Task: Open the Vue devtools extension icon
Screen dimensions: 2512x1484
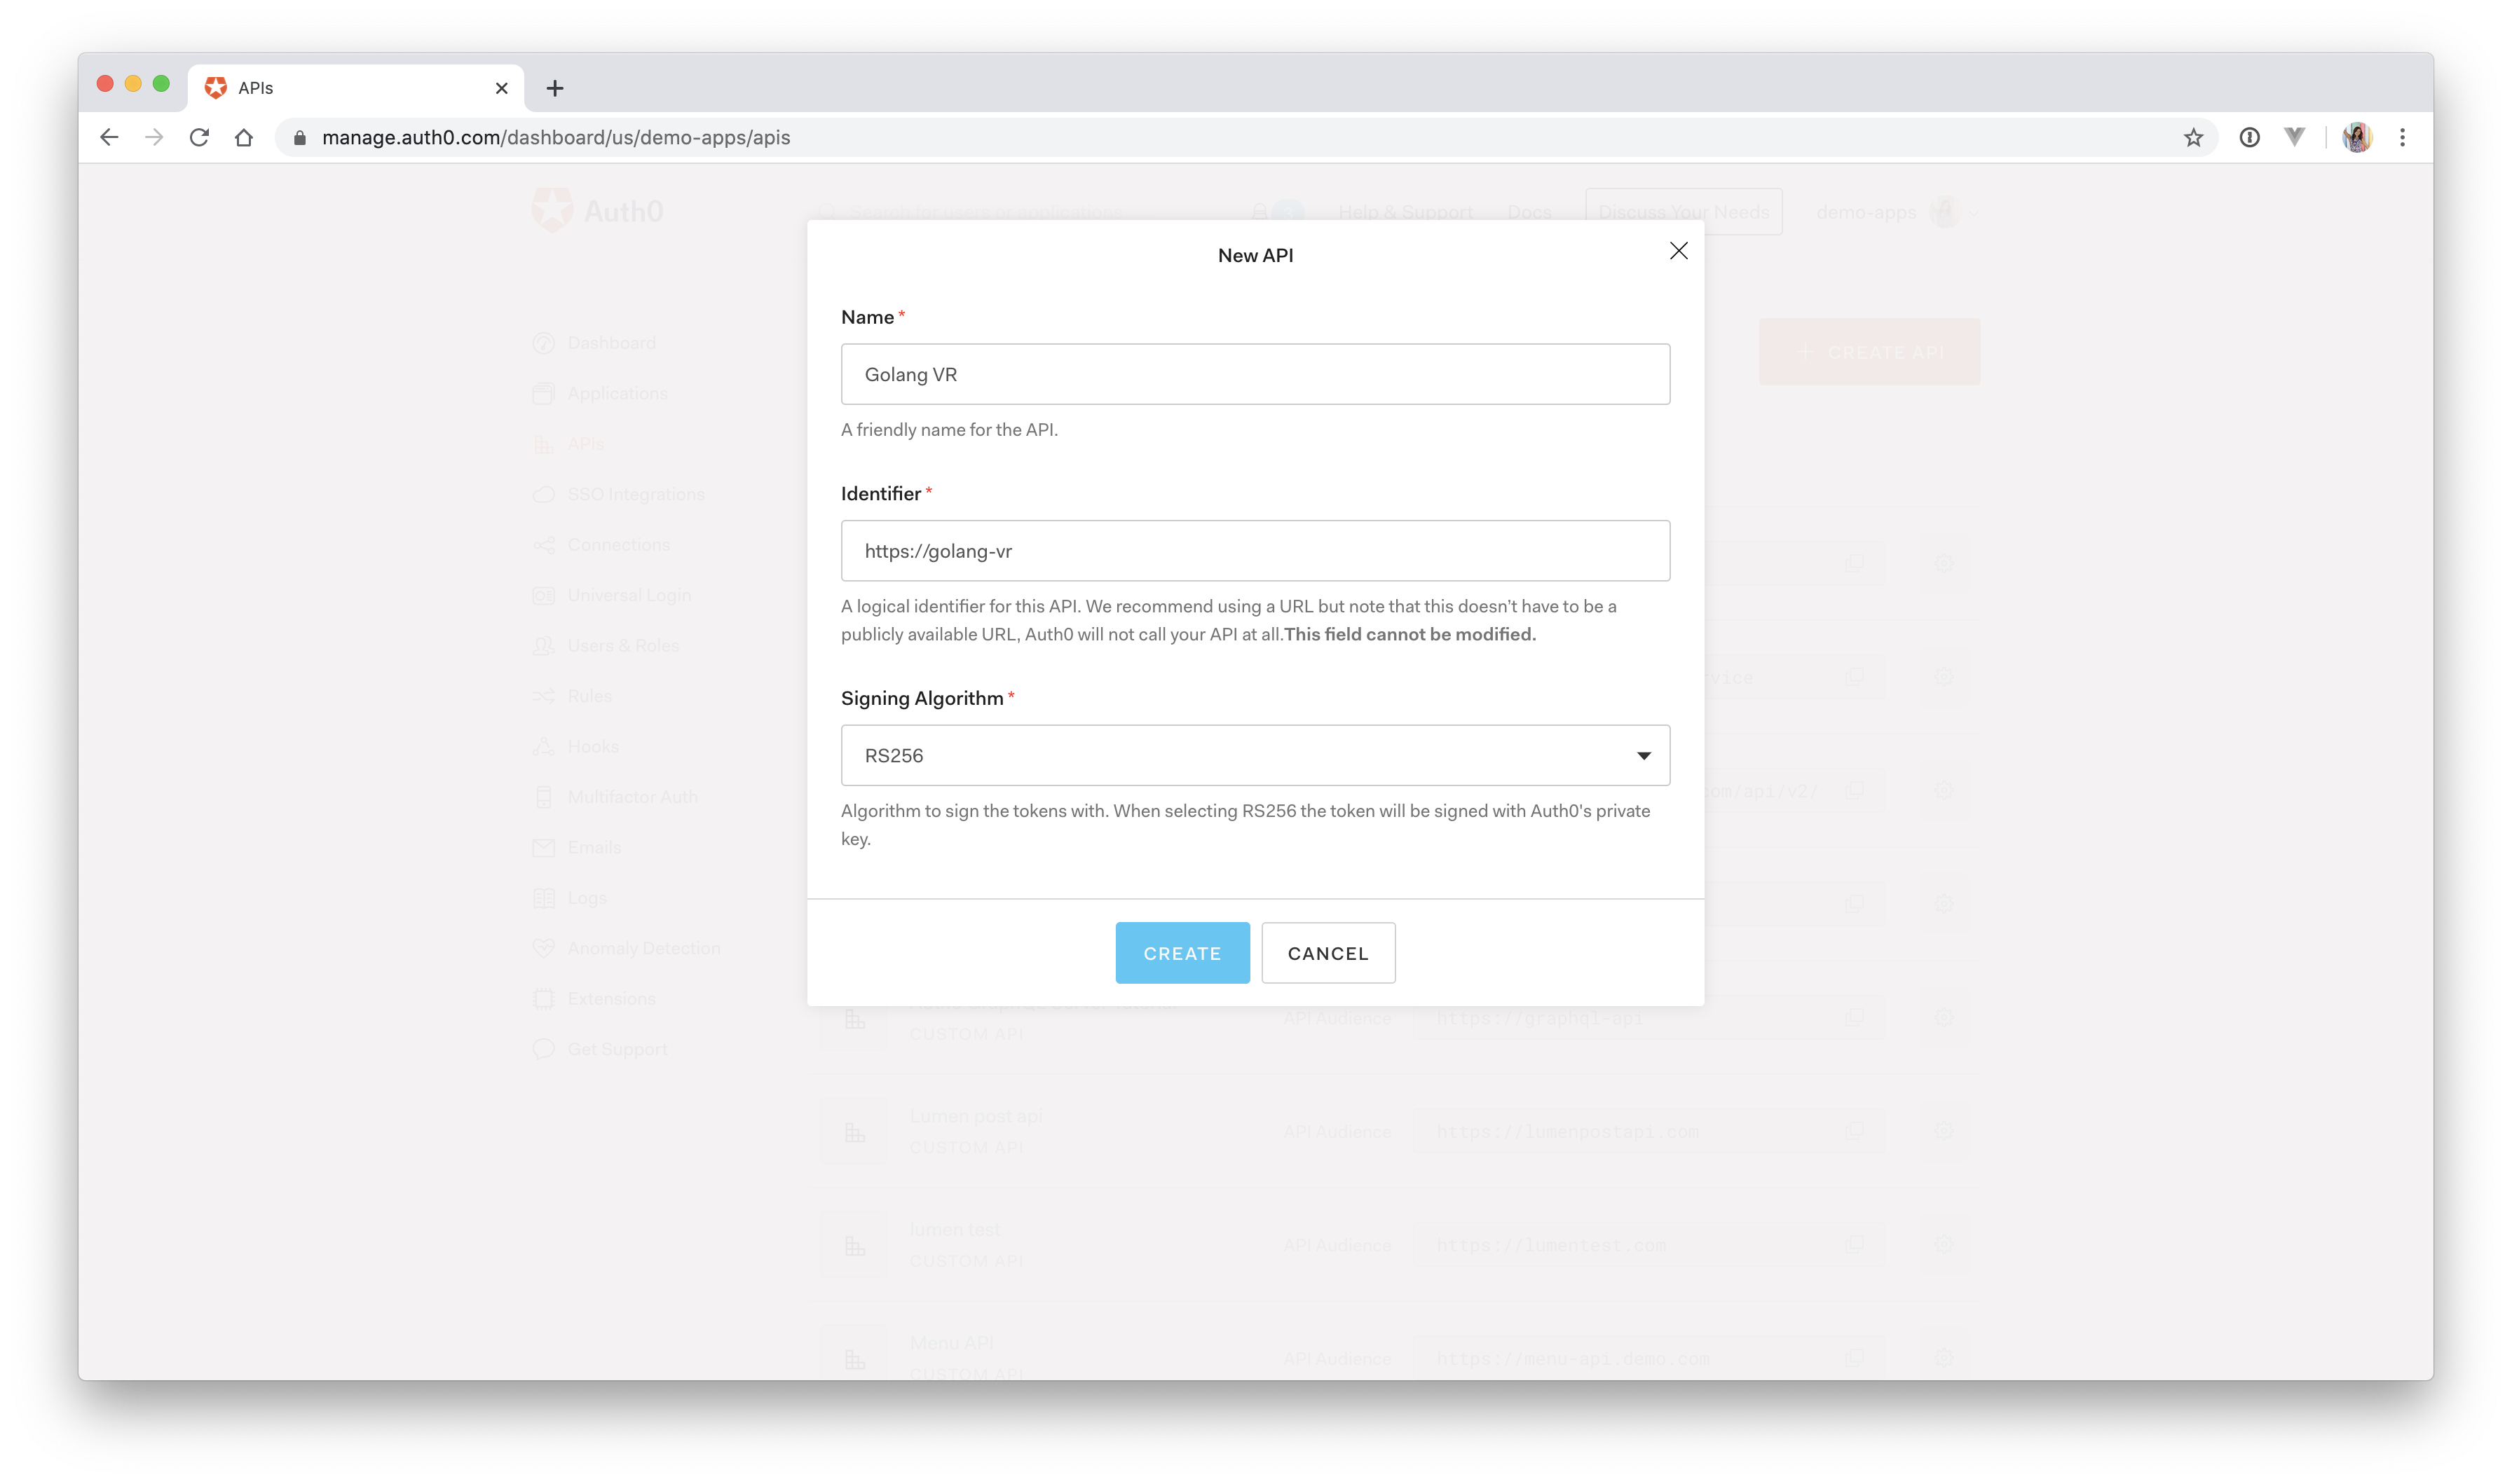Action: tap(2294, 137)
